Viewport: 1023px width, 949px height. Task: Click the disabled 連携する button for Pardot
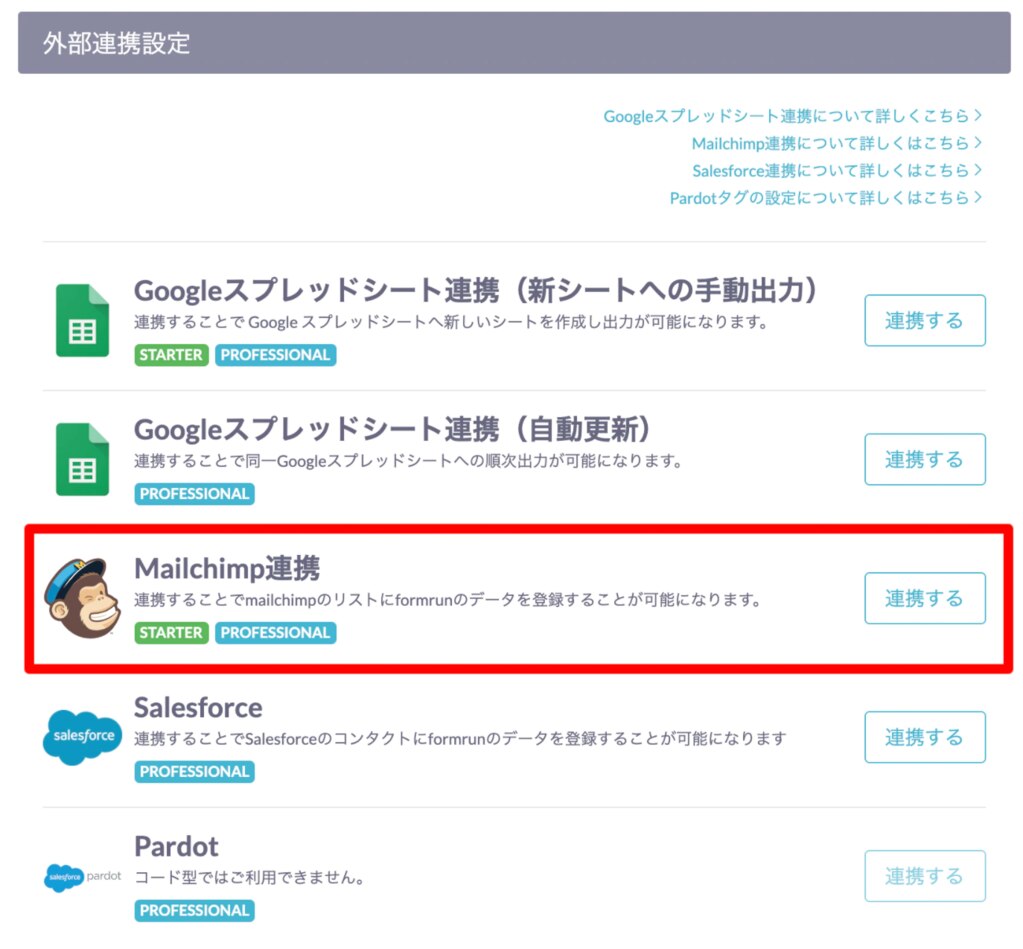click(x=924, y=876)
